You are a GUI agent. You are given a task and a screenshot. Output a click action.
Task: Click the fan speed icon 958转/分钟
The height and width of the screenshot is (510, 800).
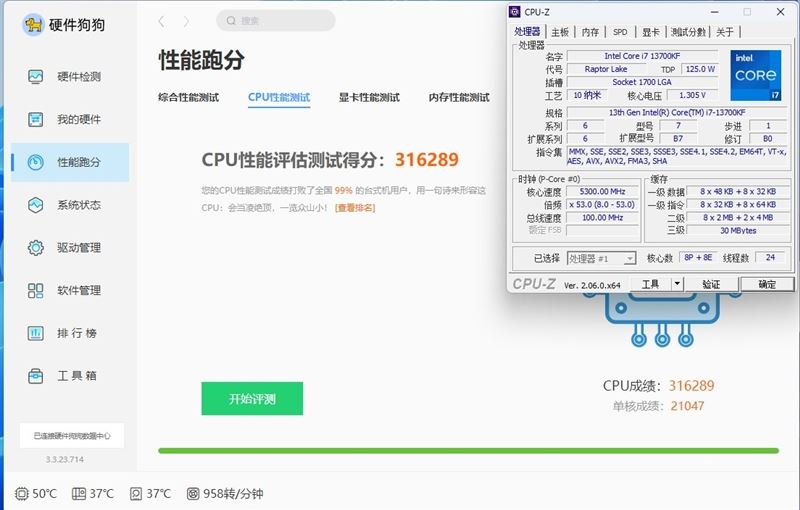pyautogui.click(x=193, y=494)
